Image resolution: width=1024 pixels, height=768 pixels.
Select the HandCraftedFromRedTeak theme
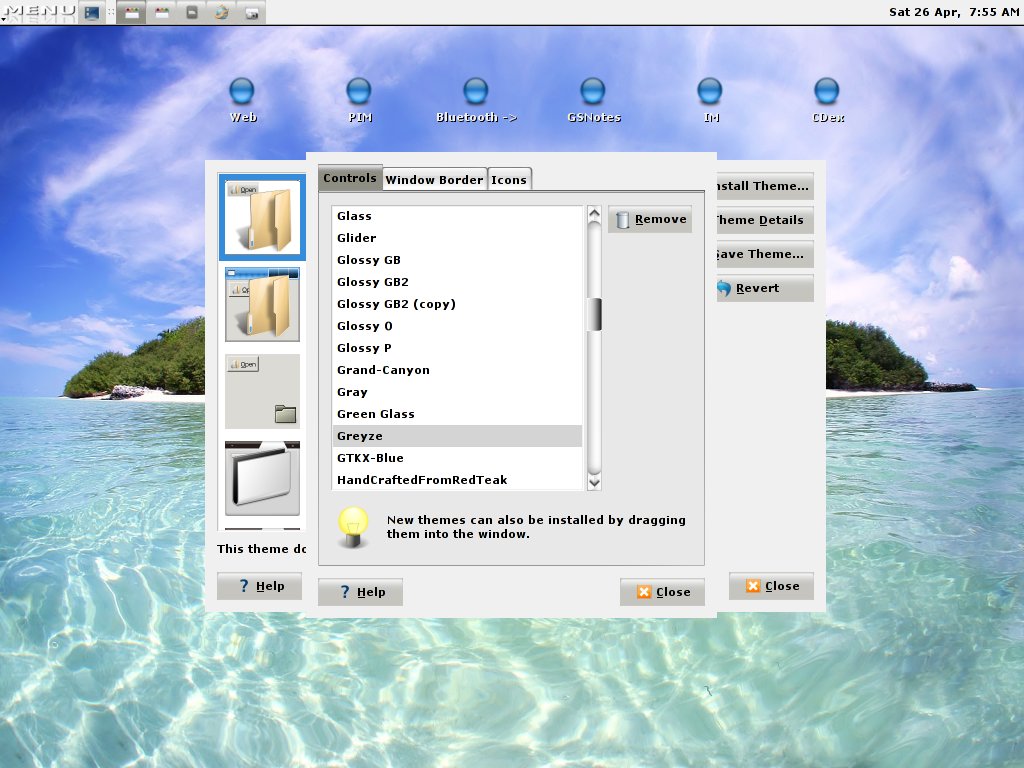click(457, 480)
